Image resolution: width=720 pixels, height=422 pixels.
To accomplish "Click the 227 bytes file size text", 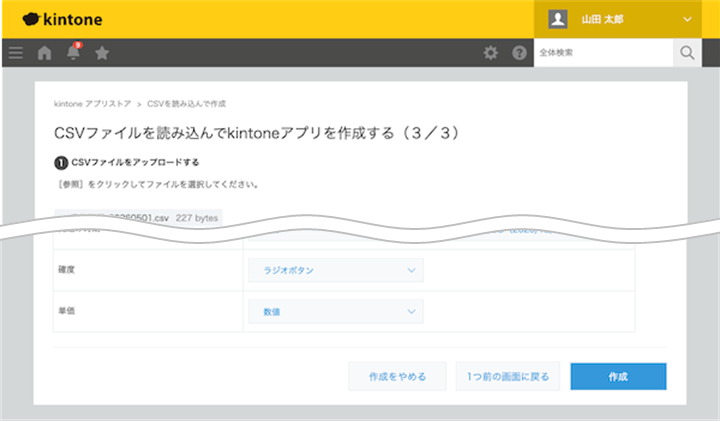I will coord(197,218).
